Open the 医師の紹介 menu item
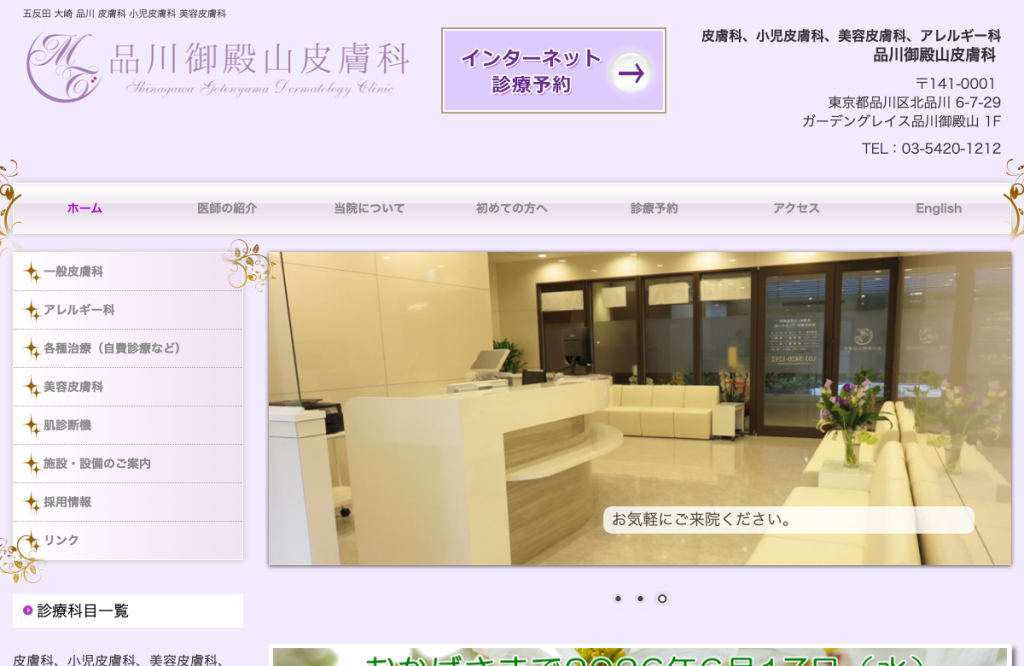1024x666 pixels. tap(227, 208)
